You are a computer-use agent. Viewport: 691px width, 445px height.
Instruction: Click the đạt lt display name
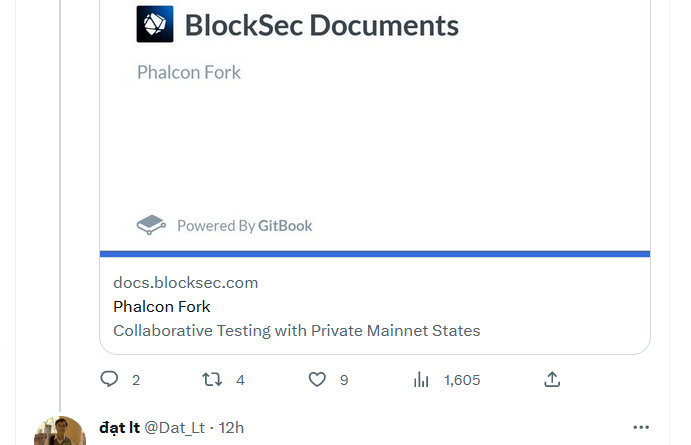120,427
